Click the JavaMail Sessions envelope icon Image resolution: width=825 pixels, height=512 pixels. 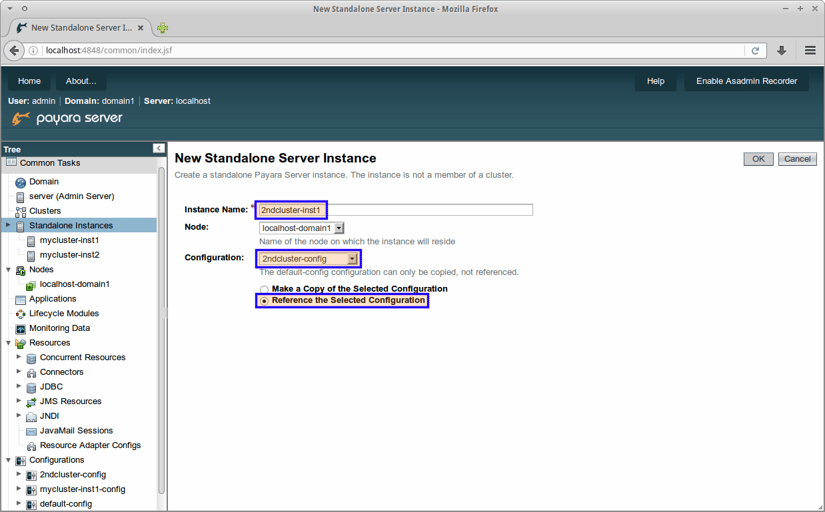(x=31, y=431)
